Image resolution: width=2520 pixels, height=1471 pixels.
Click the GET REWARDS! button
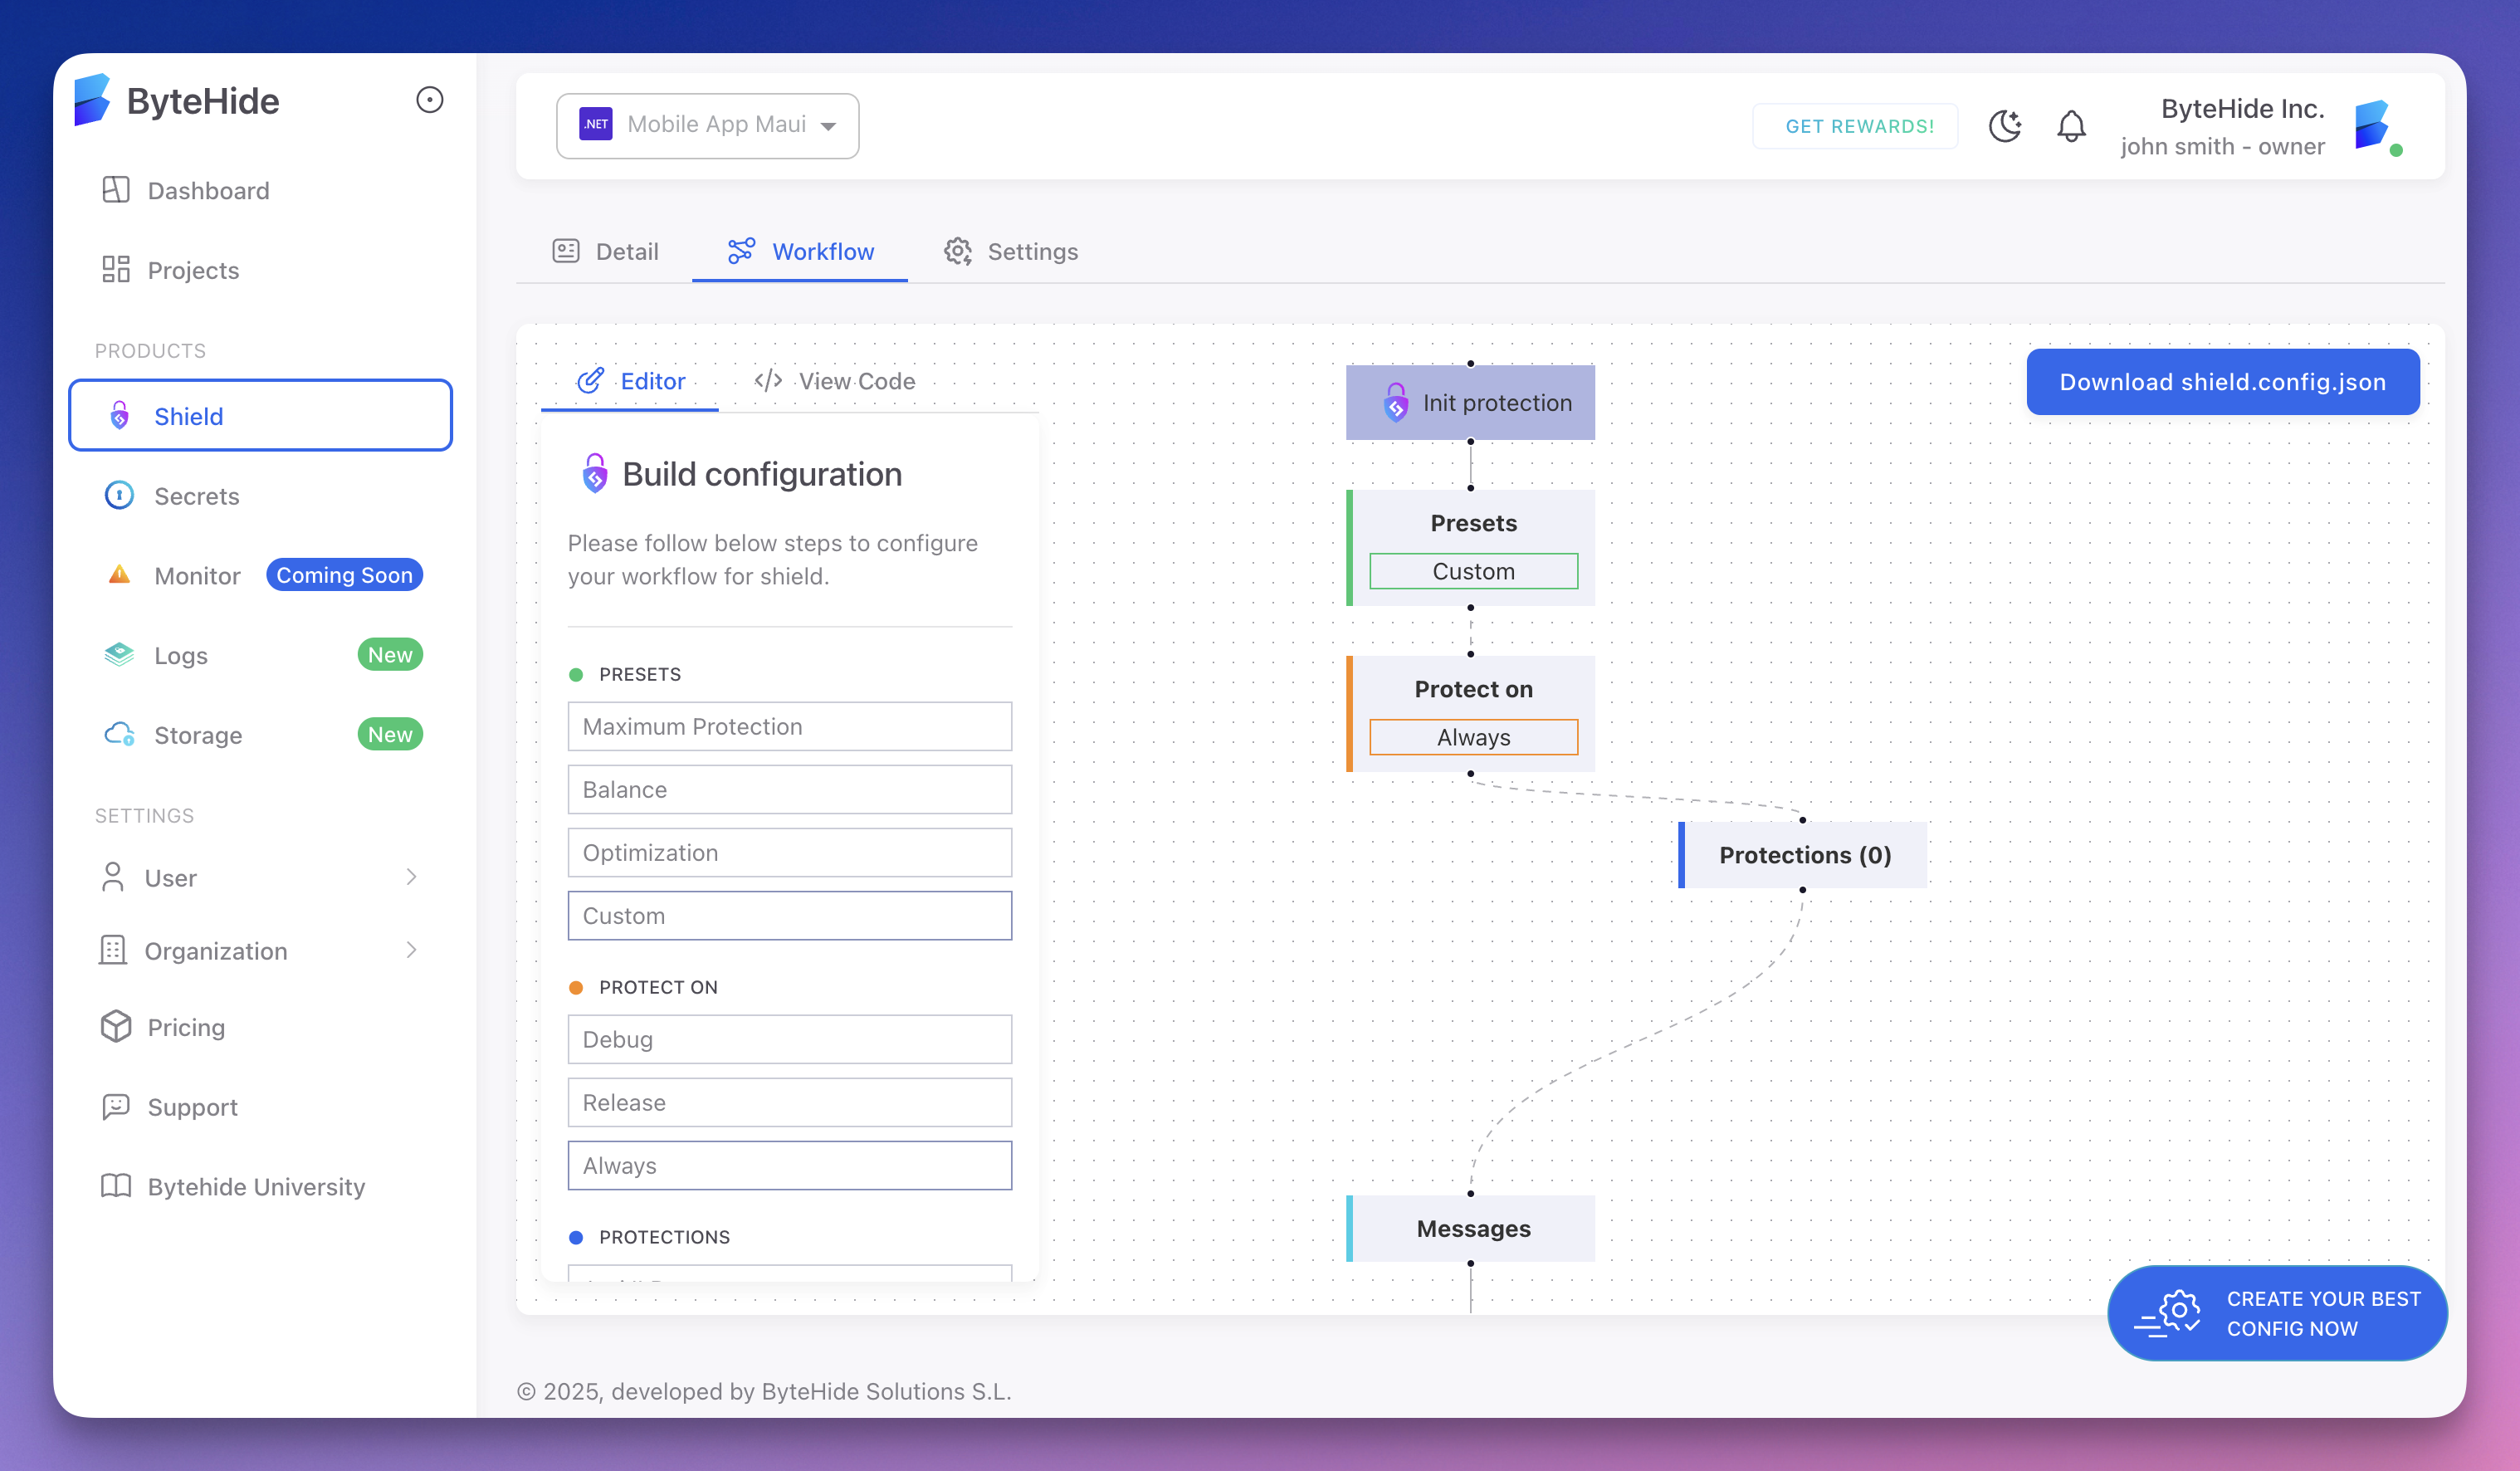(1855, 126)
